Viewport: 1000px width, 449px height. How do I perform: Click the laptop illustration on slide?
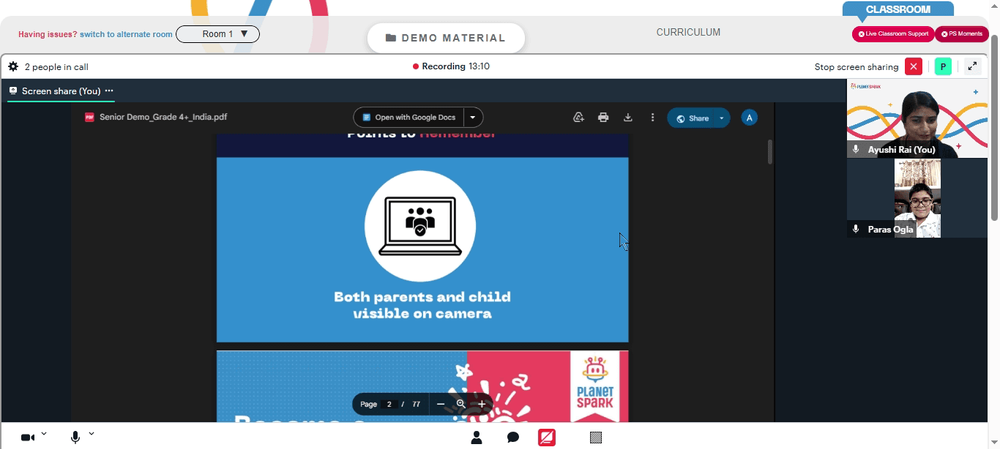[x=420, y=226]
